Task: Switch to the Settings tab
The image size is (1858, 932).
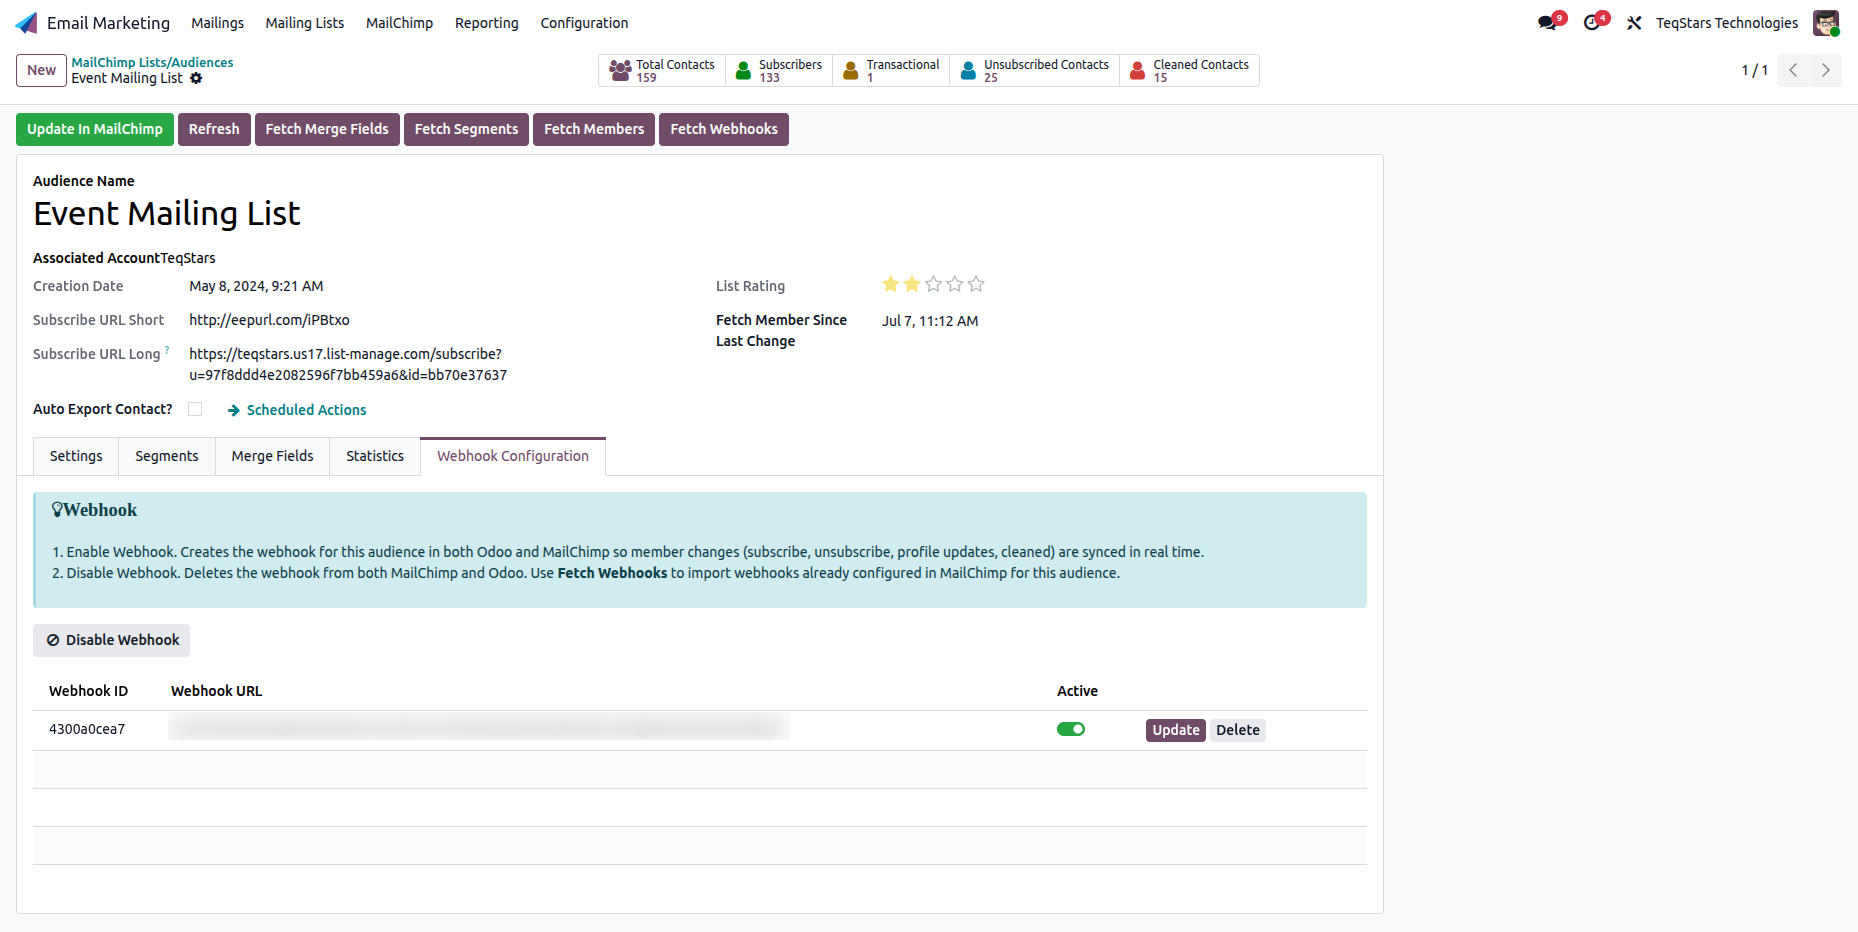Action: click(x=76, y=456)
